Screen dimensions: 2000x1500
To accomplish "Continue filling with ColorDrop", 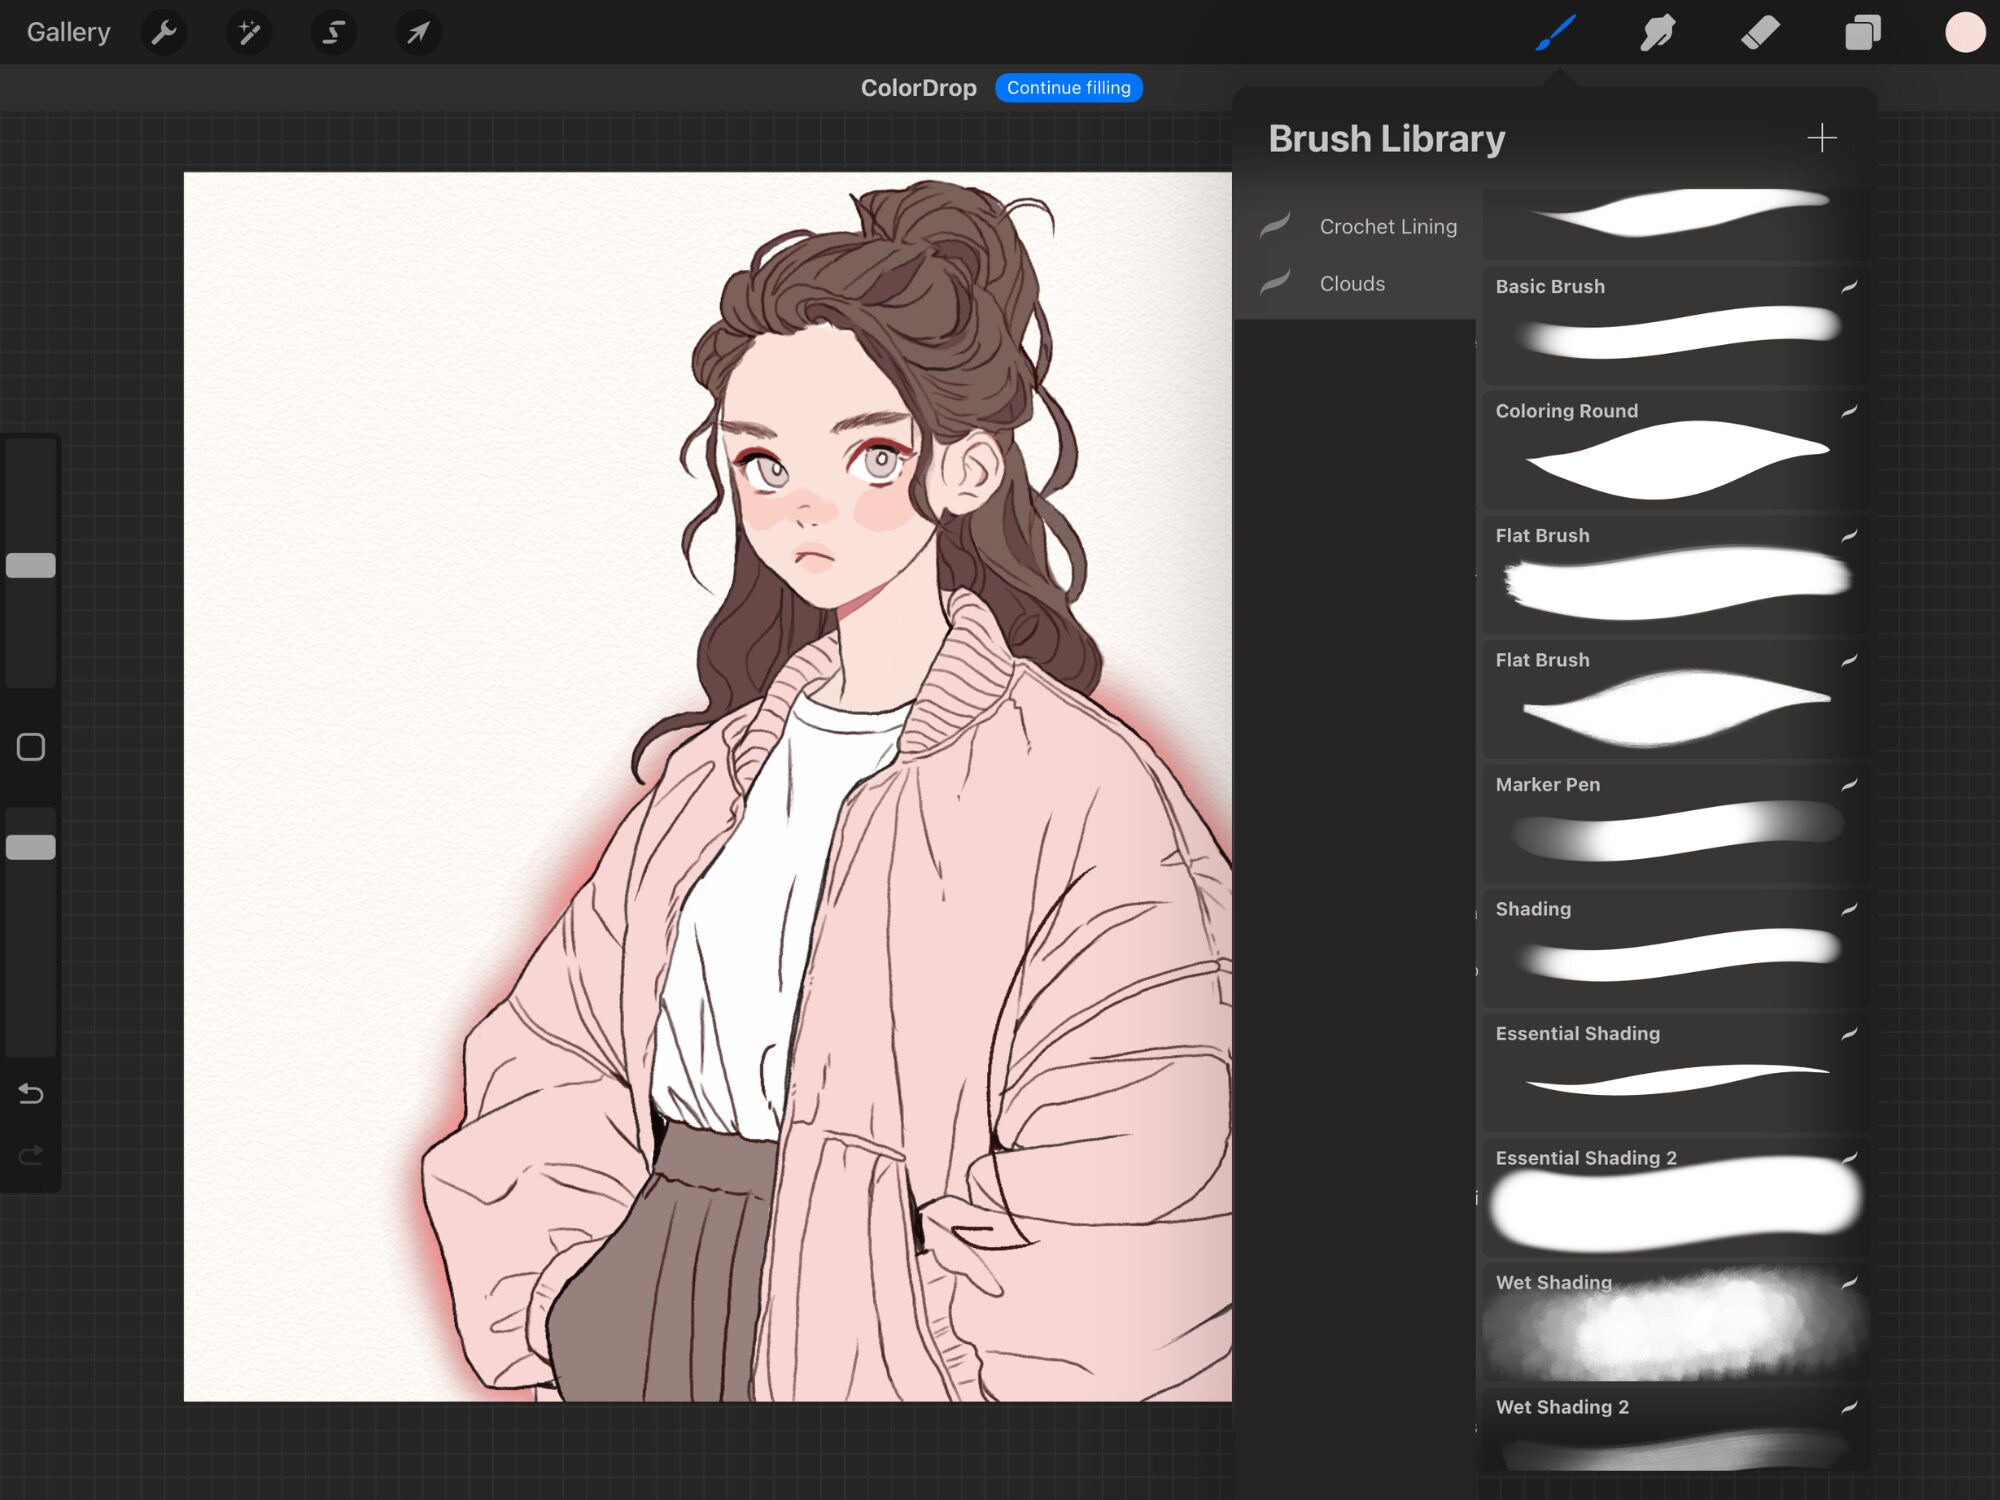I will coord(1068,88).
